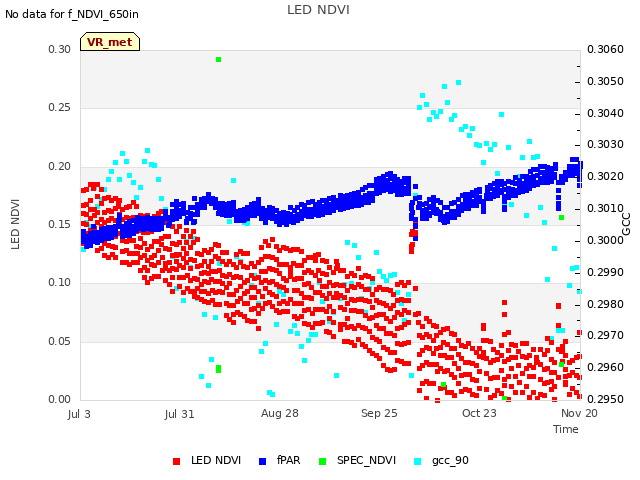Click the 'No data for f_NDVI_650in' message
The image size is (640, 480).
pyautogui.click(x=72, y=14)
